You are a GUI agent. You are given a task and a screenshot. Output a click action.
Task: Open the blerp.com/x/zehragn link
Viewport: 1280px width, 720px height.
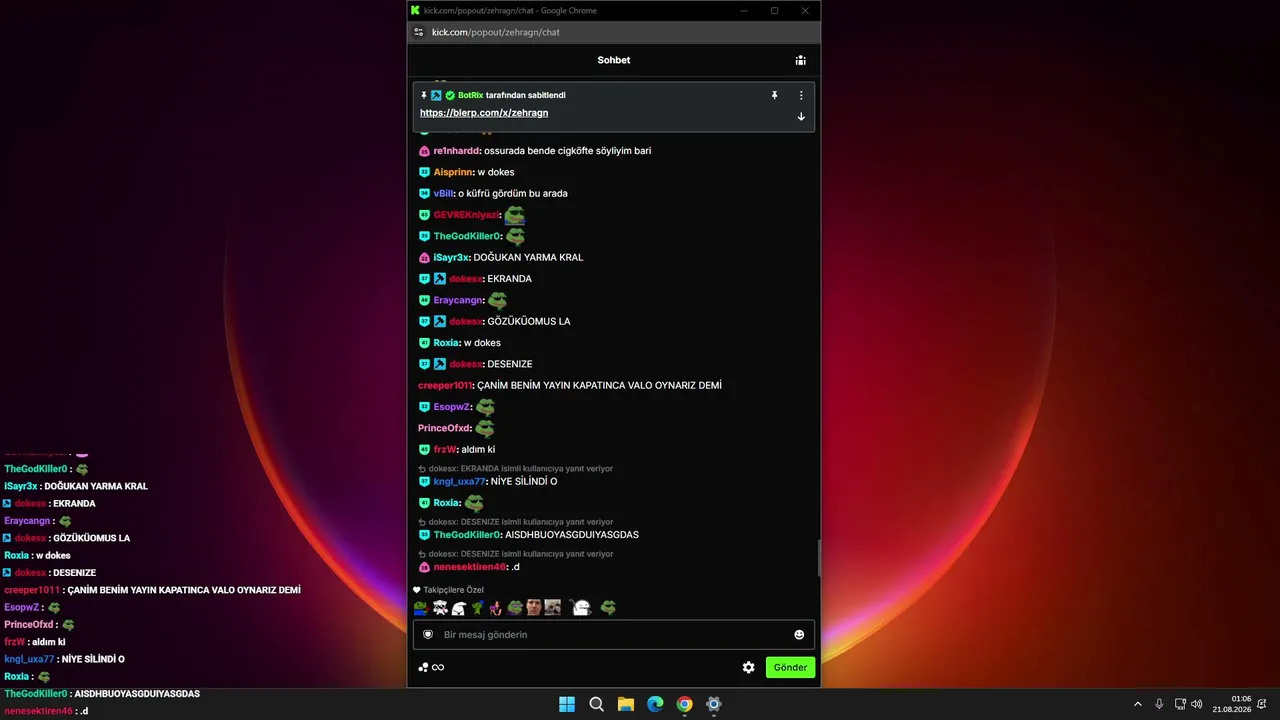pos(484,113)
